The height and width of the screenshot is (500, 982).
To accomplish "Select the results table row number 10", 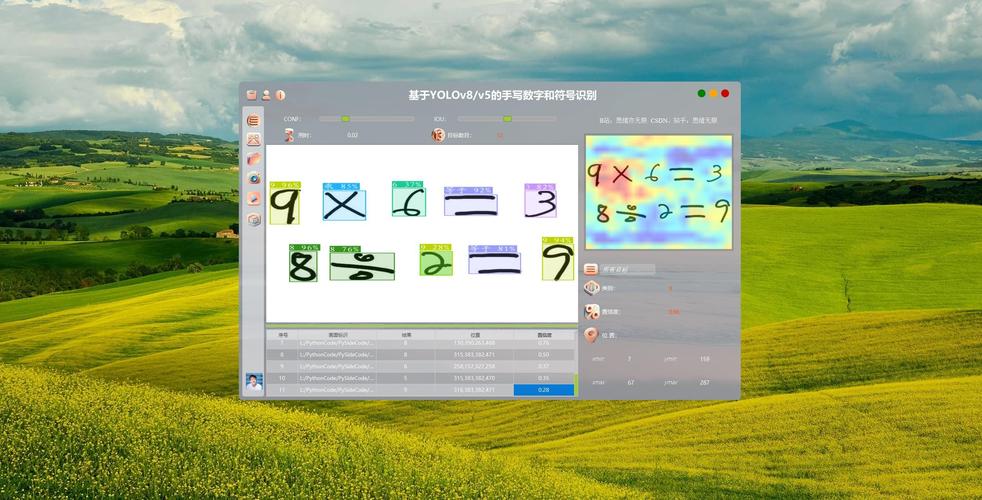I will coord(420,378).
